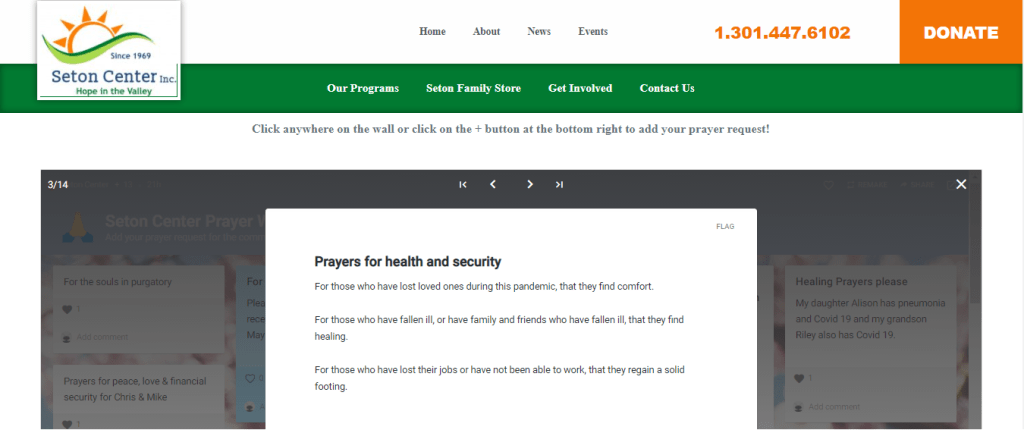Image resolution: width=1024 pixels, height=430 pixels.
Task: Open the Events page
Action: tap(593, 32)
